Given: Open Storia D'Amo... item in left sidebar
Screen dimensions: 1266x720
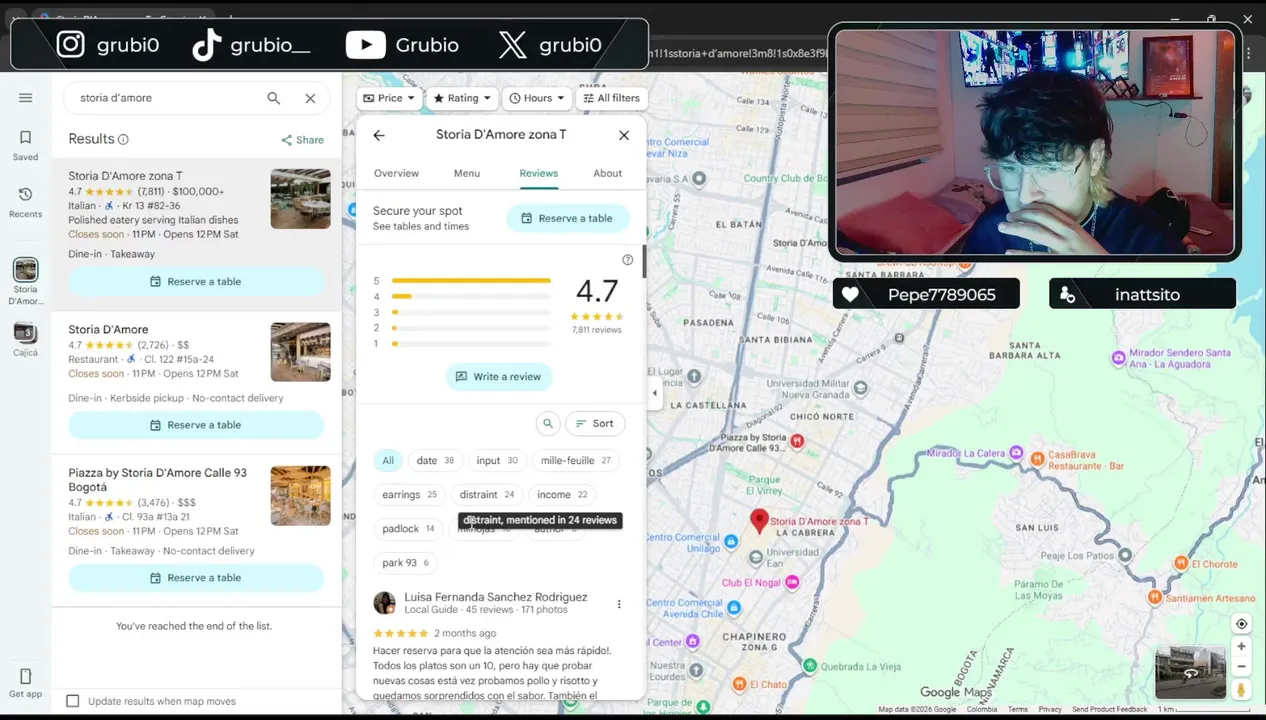Looking at the screenshot, I should pyautogui.click(x=25, y=281).
